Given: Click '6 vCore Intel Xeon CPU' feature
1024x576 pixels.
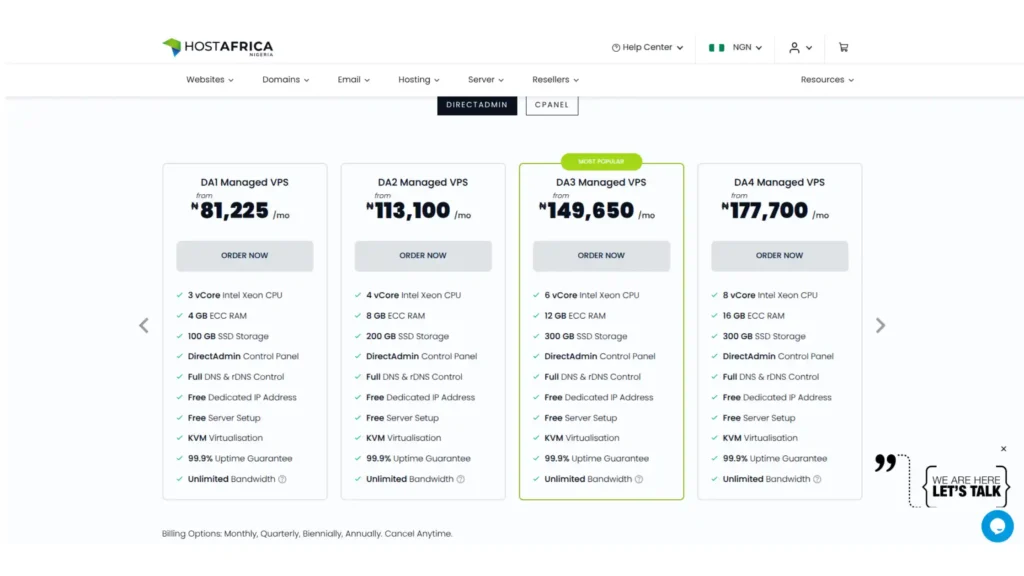Looking at the screenshot, I should tap(592, 295).
